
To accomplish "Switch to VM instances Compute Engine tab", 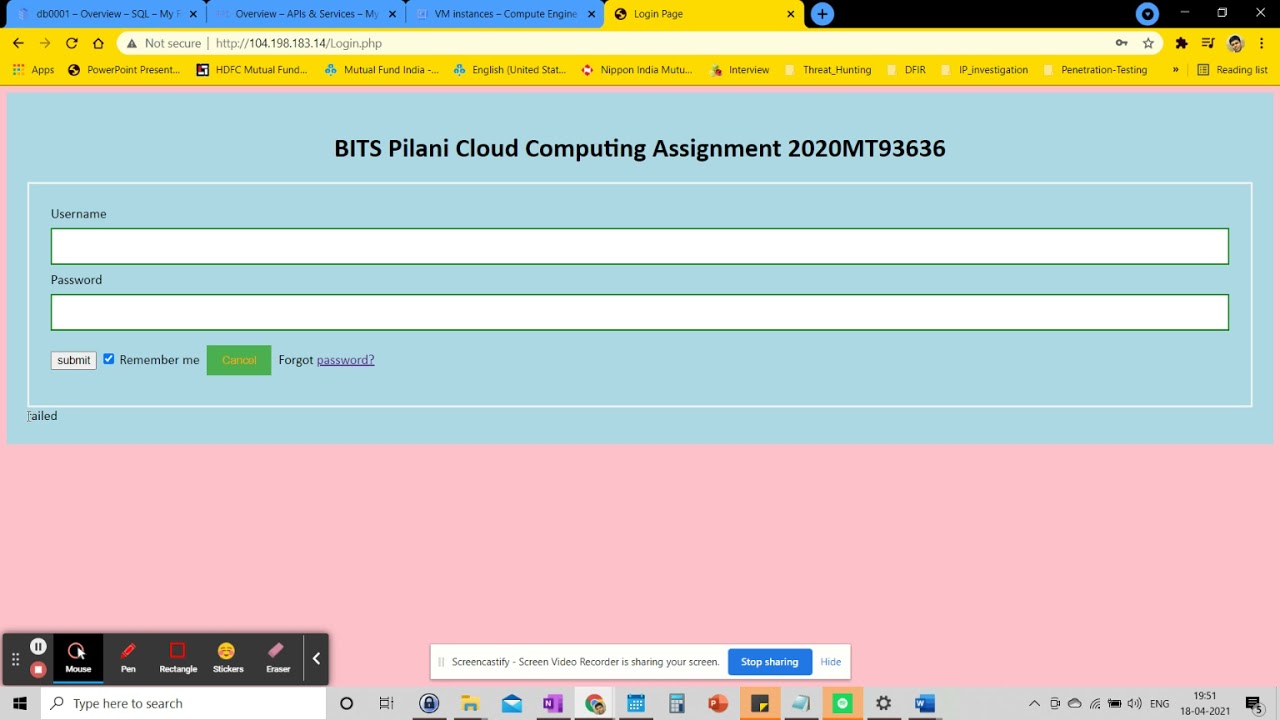I will (x=505, y=14).
